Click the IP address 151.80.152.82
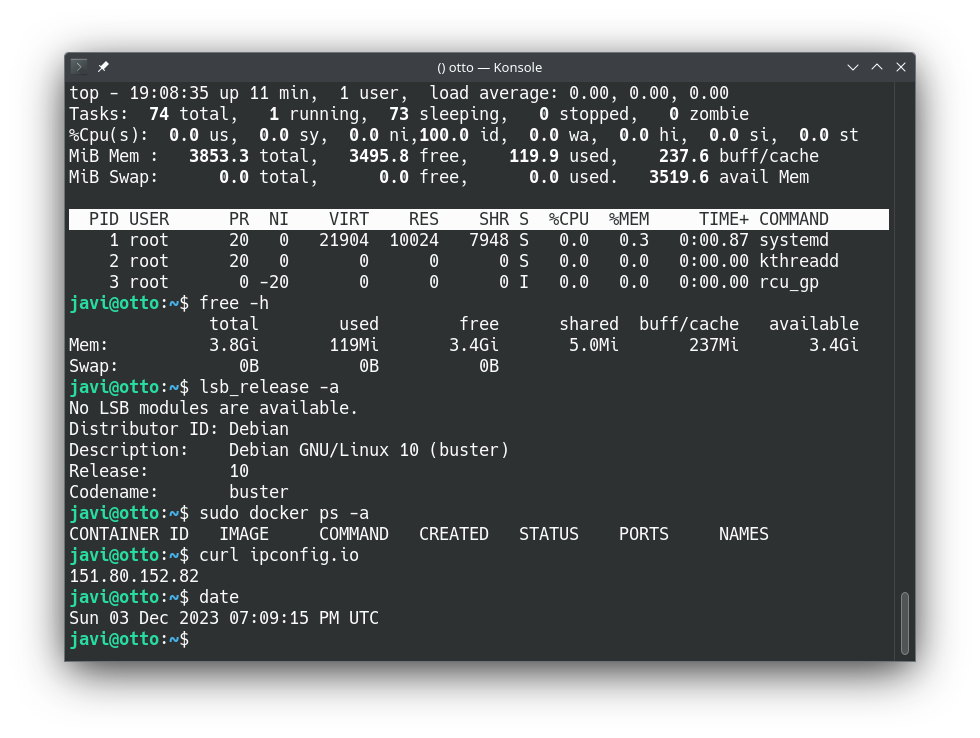Viewport: 980px width, 738px height. tap(134, 576)
